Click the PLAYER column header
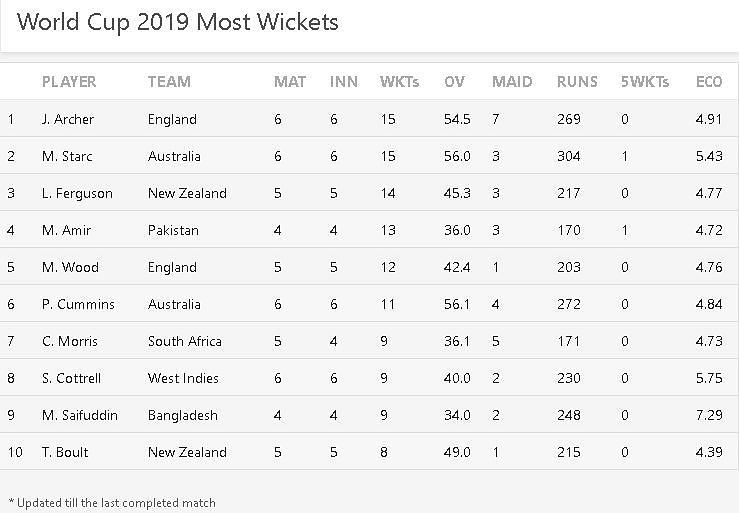This screenshot has height=513, width=739. (69, 82)
